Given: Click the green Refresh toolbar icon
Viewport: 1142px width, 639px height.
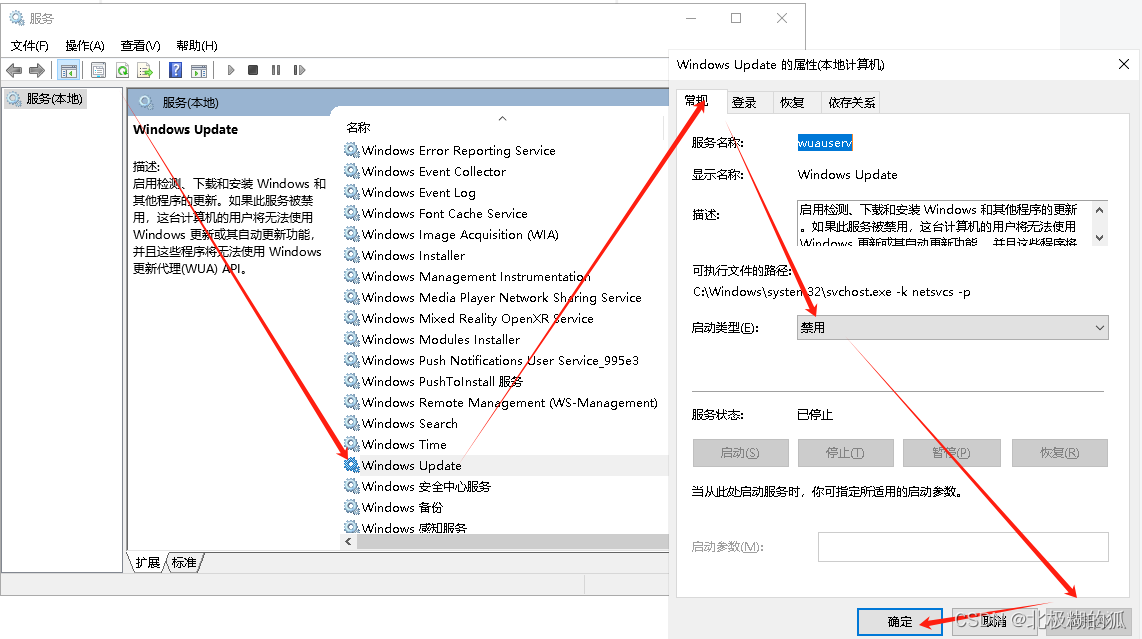Looking at the screenshot, I should (x=122, y=71).
